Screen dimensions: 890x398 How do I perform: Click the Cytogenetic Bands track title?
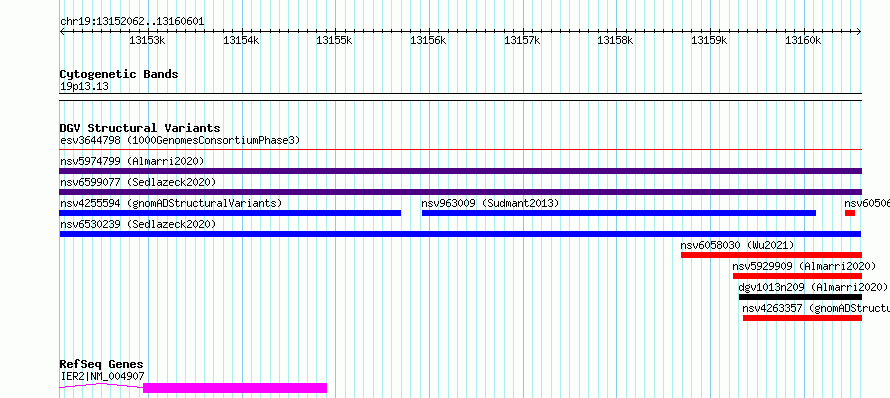119,74
